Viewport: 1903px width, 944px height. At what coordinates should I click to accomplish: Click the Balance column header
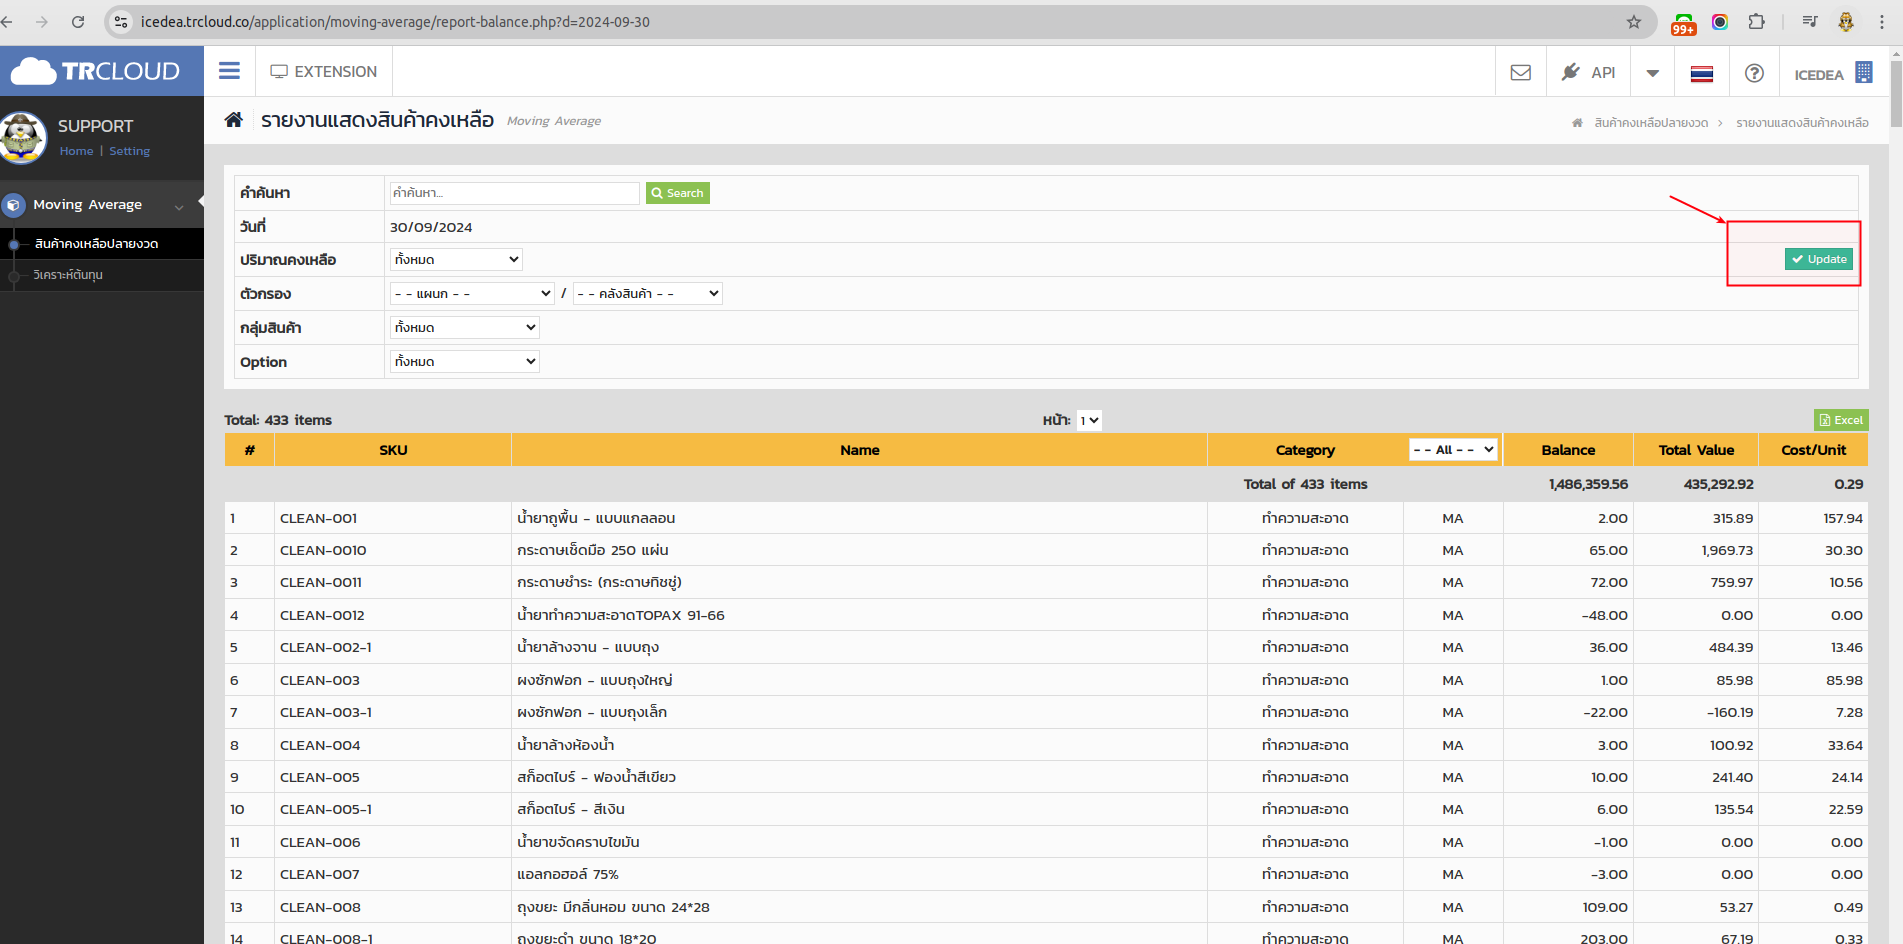[1568, 450]
